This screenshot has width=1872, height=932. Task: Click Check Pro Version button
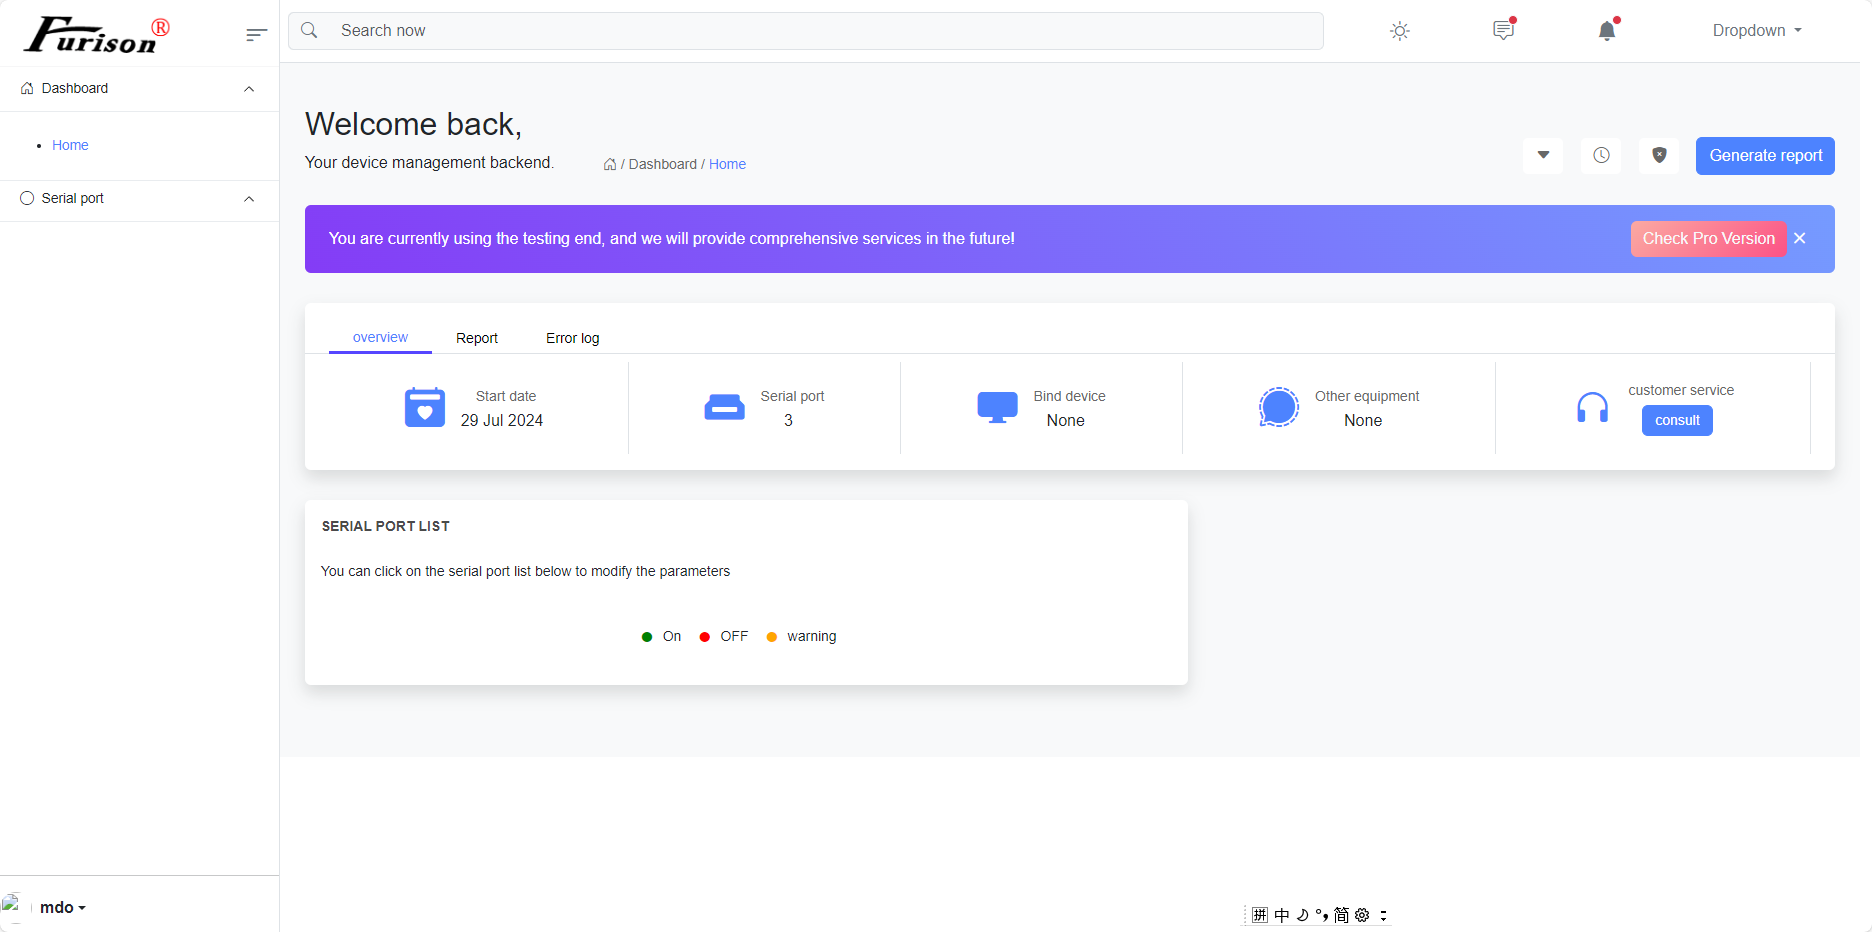[1708, 239]
